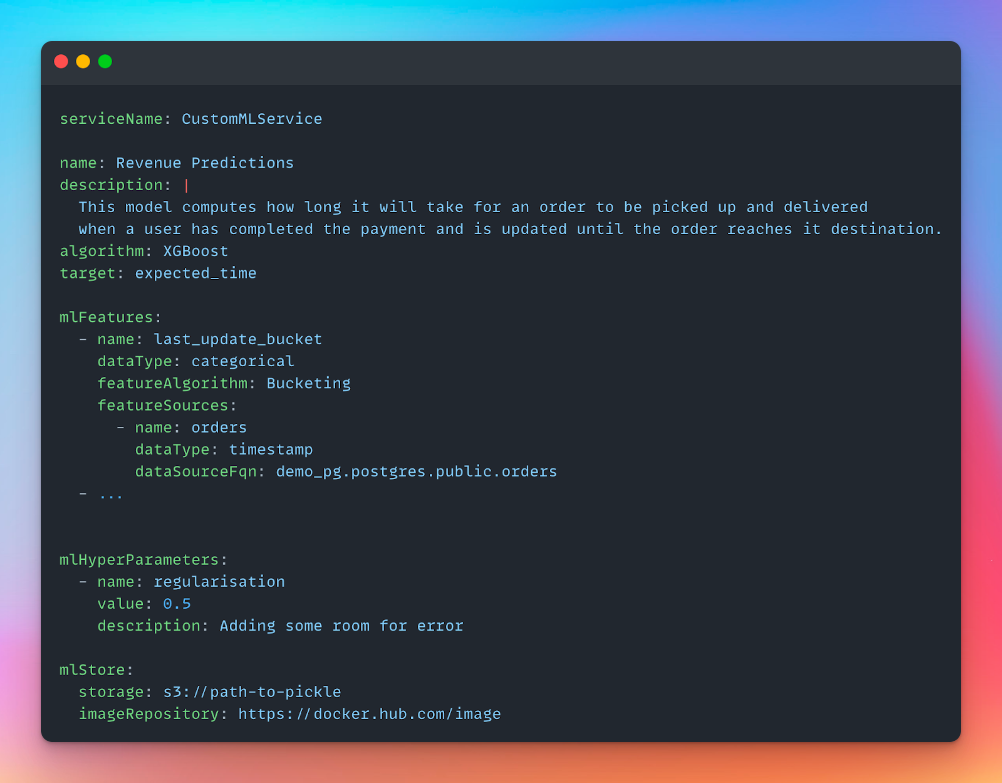The image size is (1002, 783).
Task: Click the Revenue Predictions name value
Action: coord(205,163)
